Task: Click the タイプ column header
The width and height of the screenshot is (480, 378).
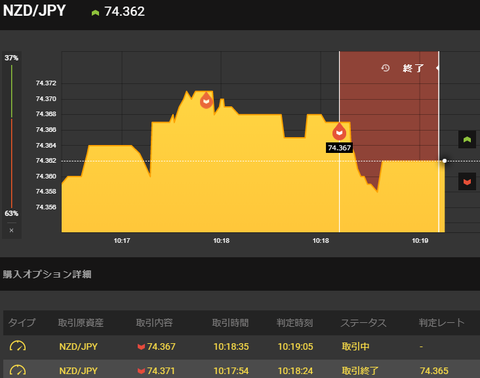Action: (22, 323)
